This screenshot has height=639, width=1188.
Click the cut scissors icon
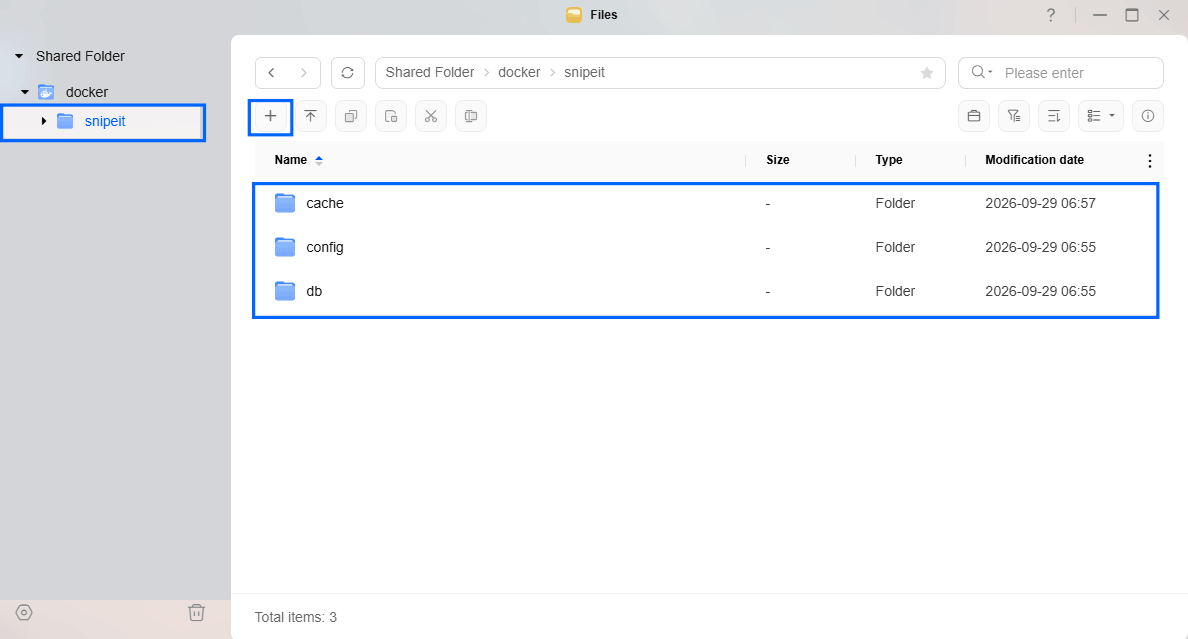431,116
